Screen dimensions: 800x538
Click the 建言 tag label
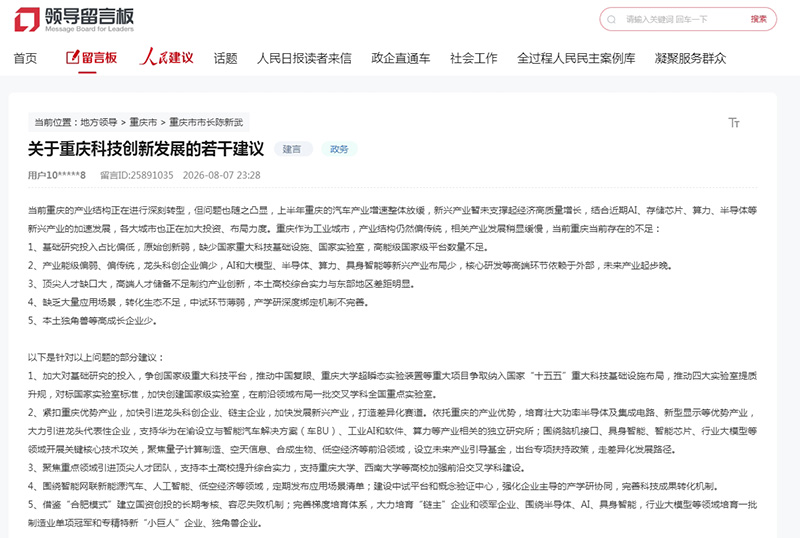click(x=292, y=149)
